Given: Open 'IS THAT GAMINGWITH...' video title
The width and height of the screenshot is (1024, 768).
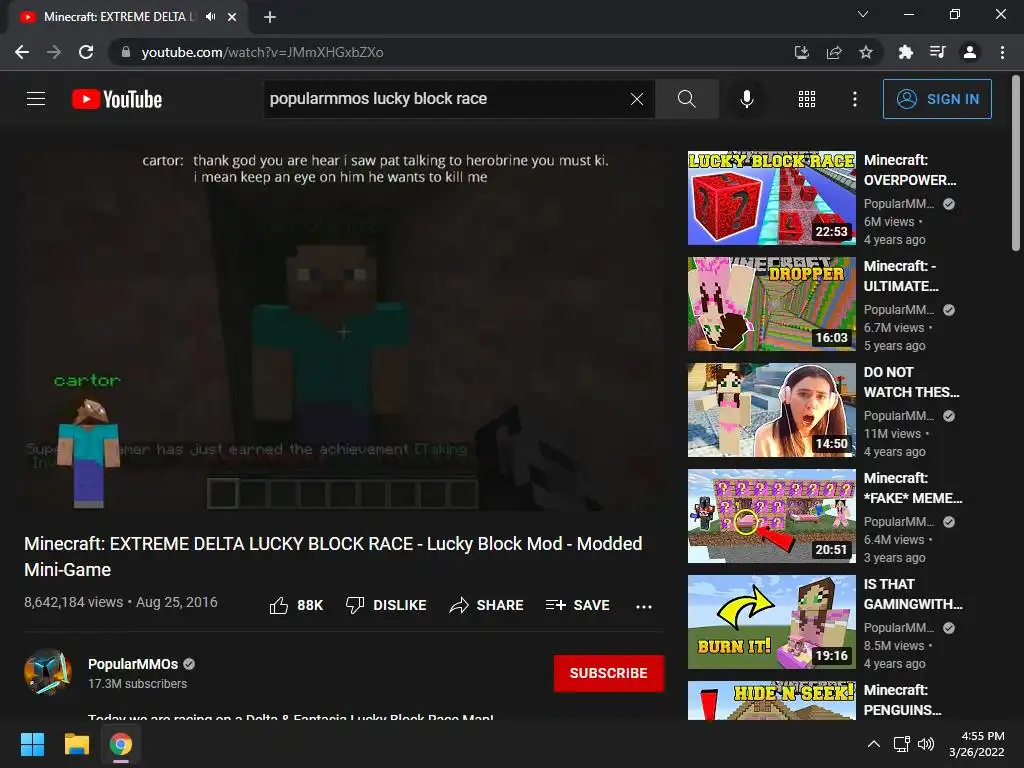Looking at the screenshot, I should click(x=913, y=594).
